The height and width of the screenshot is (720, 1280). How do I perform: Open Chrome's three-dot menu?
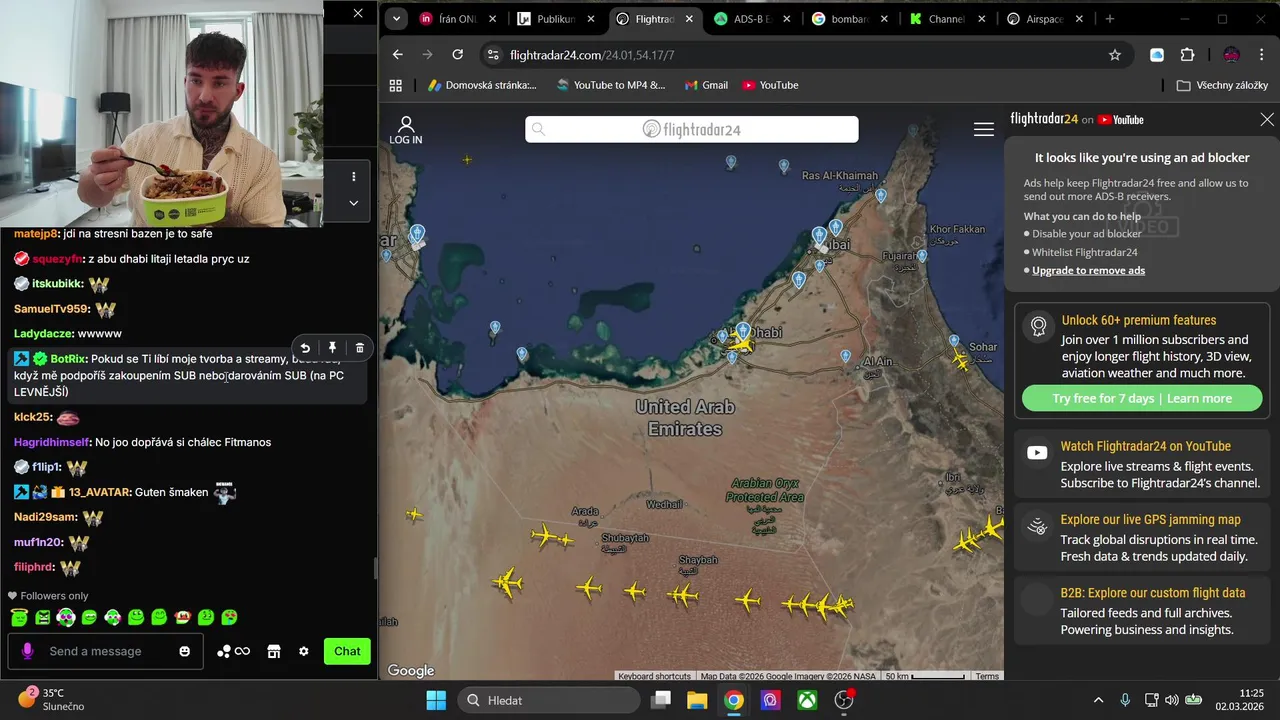(x=1262, y=55)
